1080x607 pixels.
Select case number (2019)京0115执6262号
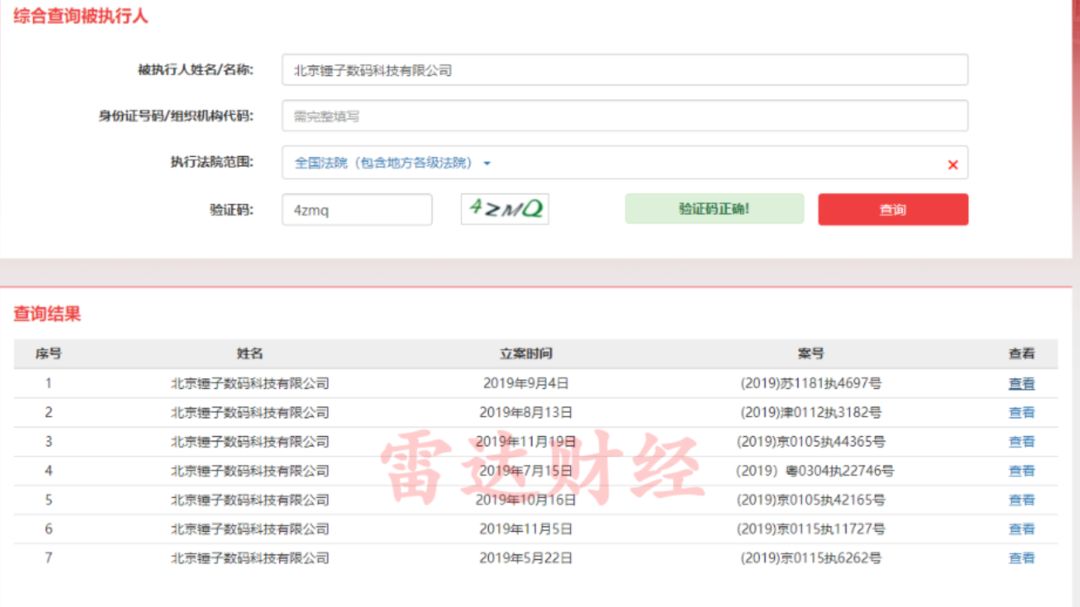pos(811,558)
